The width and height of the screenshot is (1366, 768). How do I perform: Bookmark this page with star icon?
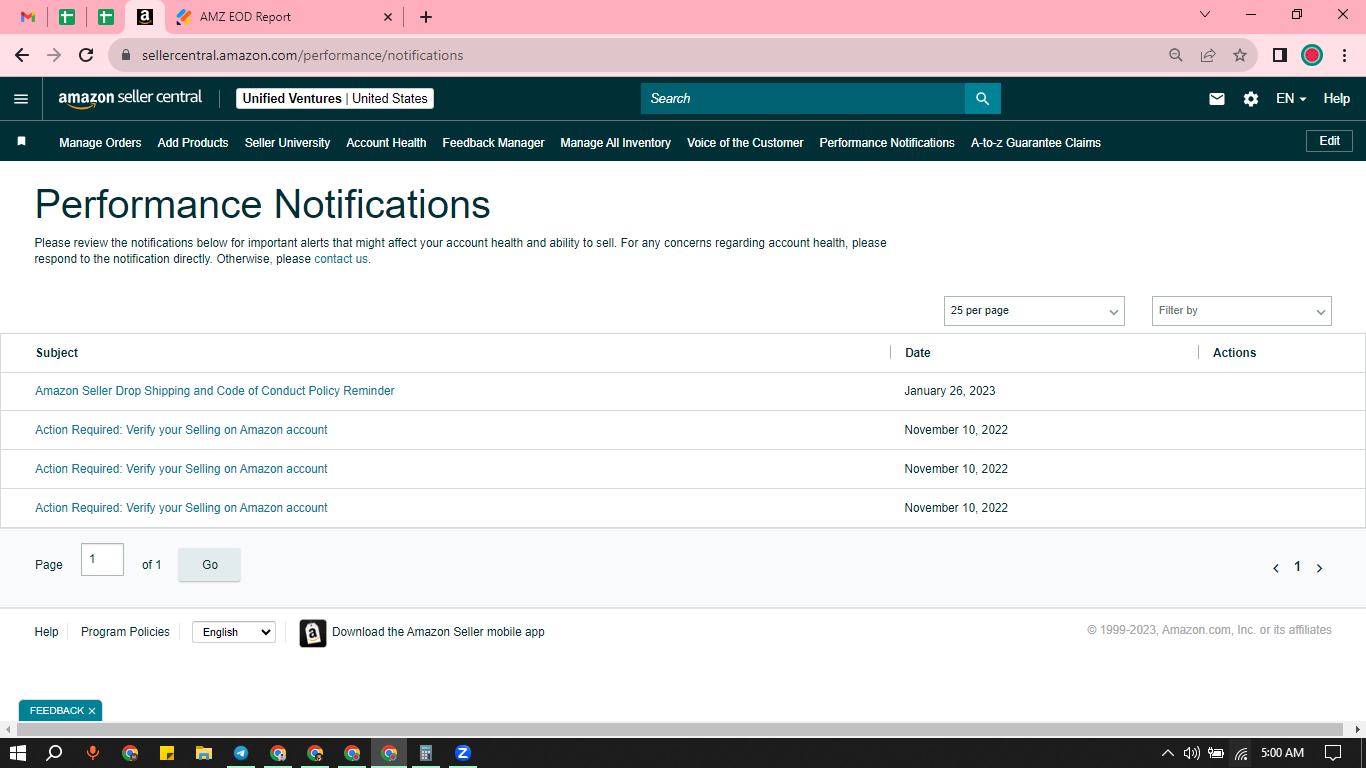[1240, 55]
